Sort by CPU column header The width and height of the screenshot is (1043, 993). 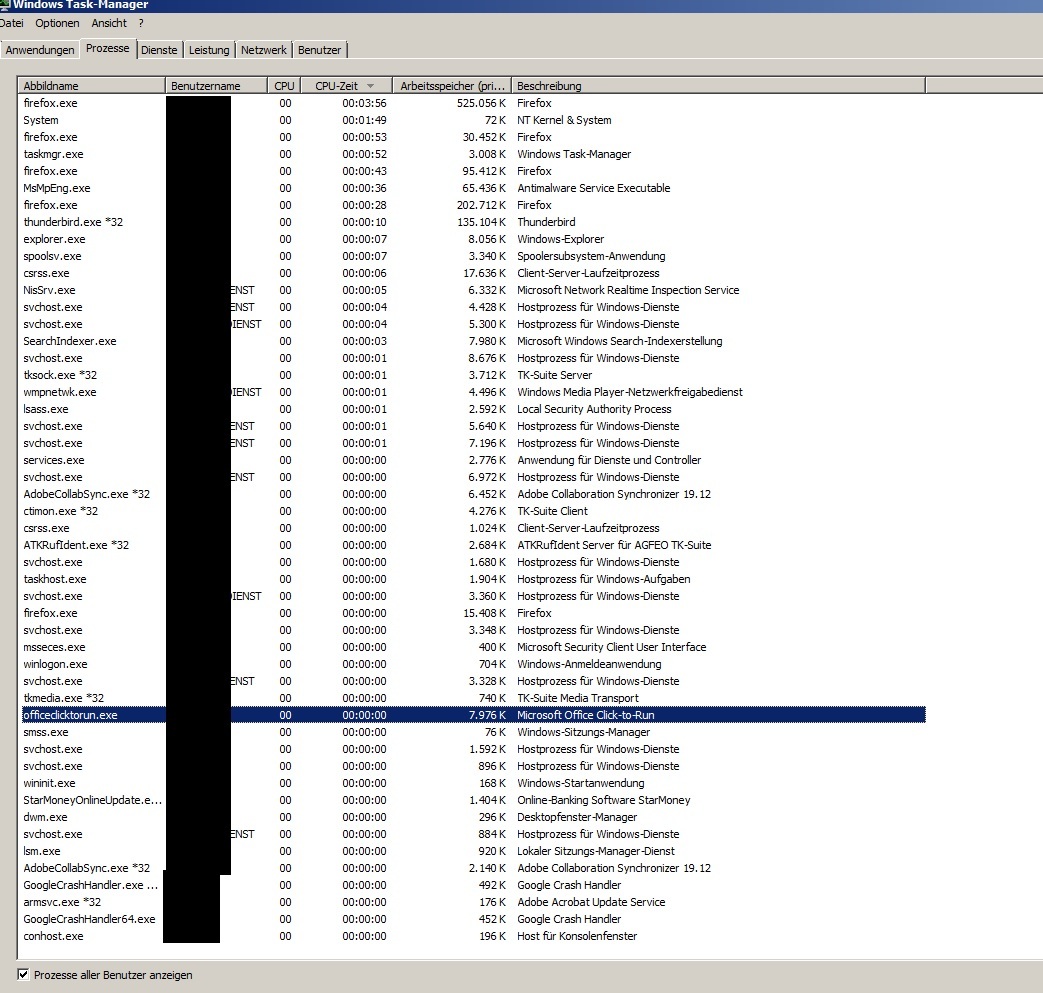[284, 86]
